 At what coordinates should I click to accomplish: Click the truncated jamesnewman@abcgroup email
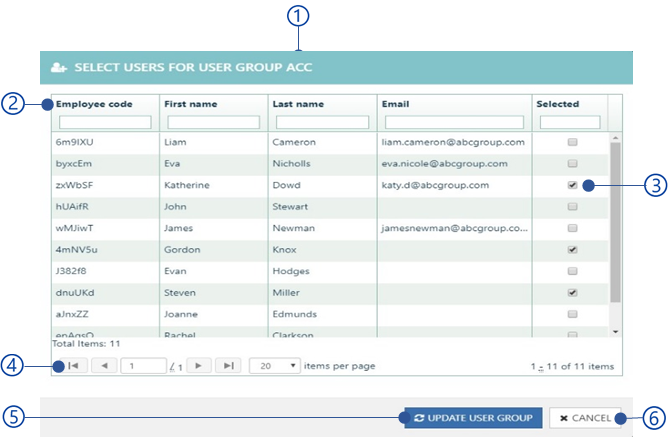pyautogui.click(x=454, y=228)
